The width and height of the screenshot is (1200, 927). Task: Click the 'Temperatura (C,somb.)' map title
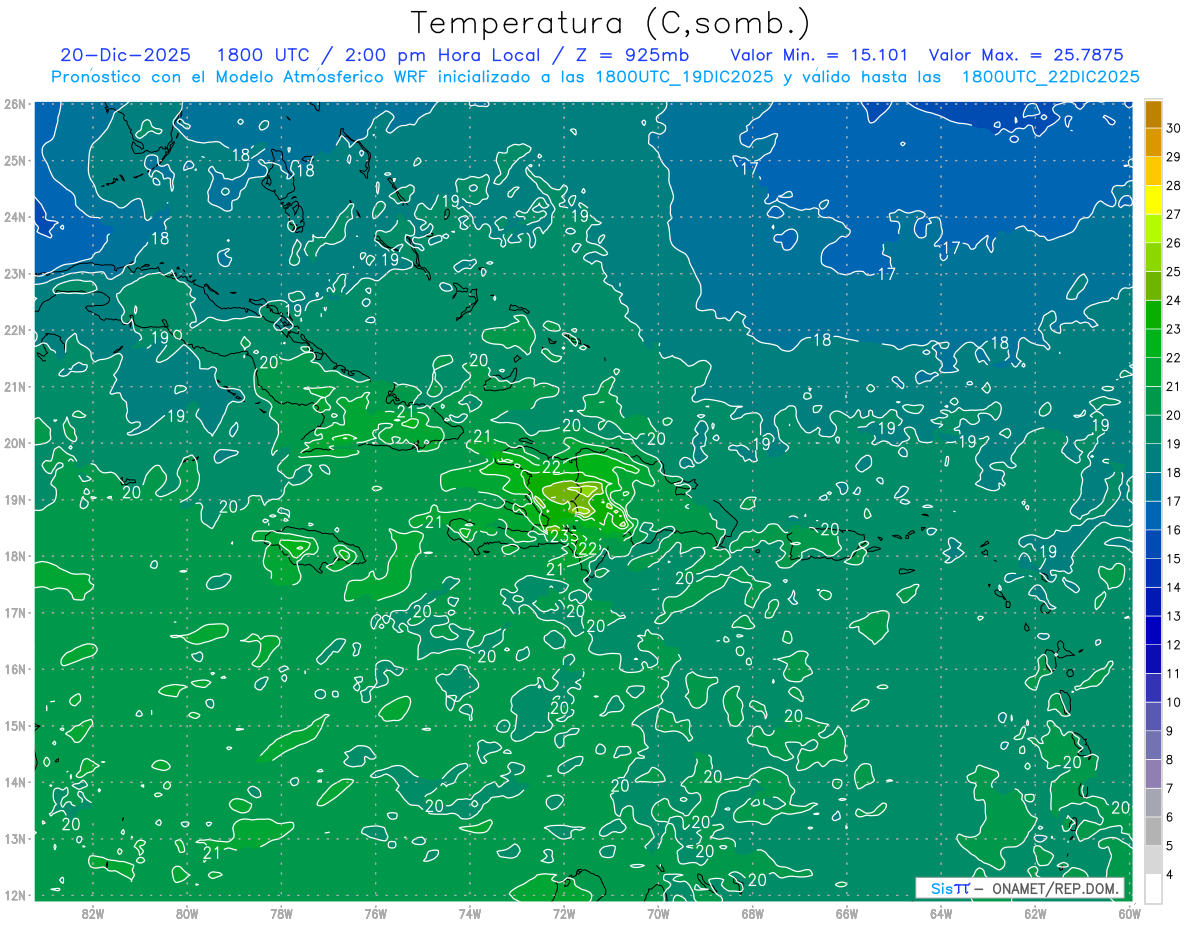[x=611, y=23]
